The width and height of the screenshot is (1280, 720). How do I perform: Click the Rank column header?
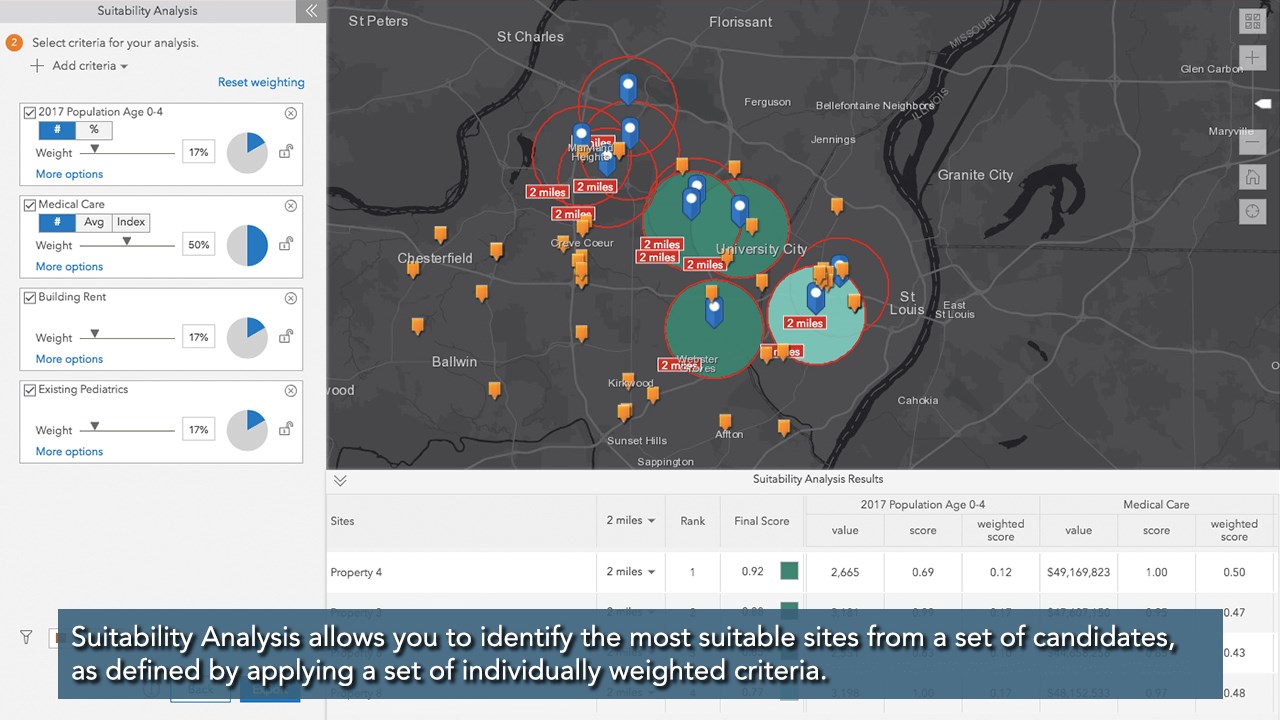(x=693, y=521)
